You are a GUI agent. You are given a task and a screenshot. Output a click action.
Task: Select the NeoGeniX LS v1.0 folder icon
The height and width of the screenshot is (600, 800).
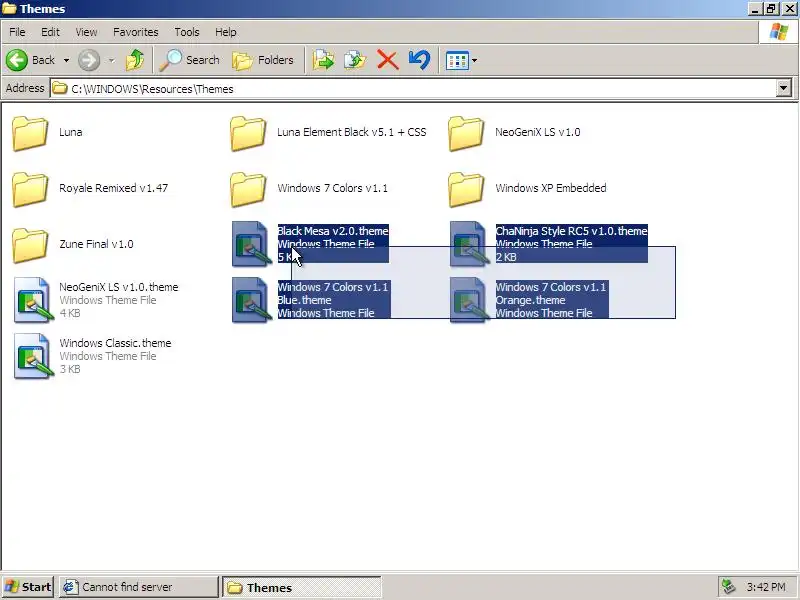(466, 133)
